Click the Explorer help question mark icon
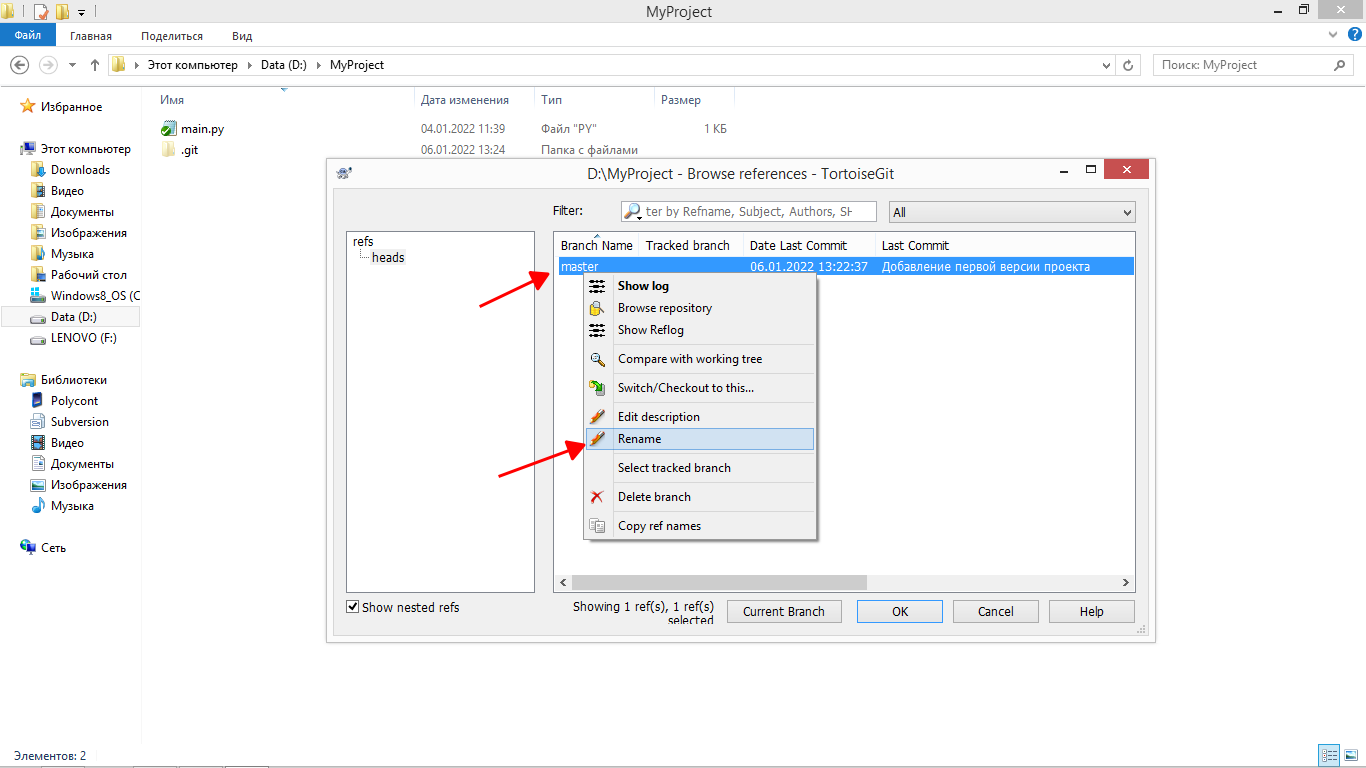The image size is (1366, 768). [x=1355, y=35]
